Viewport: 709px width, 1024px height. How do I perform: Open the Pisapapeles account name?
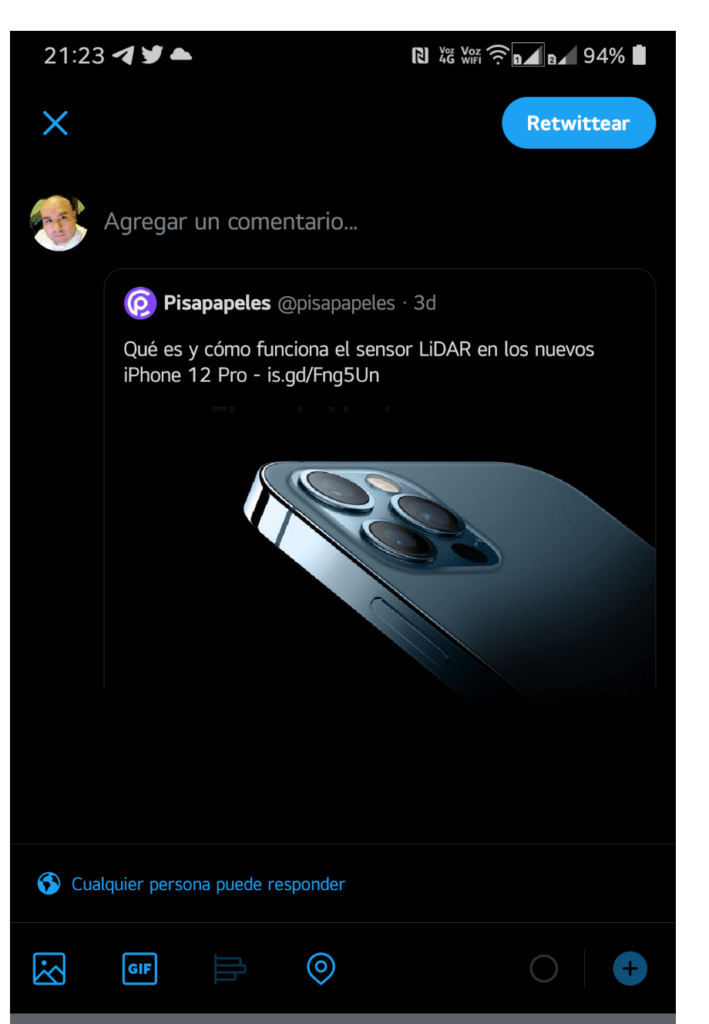coord(217,303)
